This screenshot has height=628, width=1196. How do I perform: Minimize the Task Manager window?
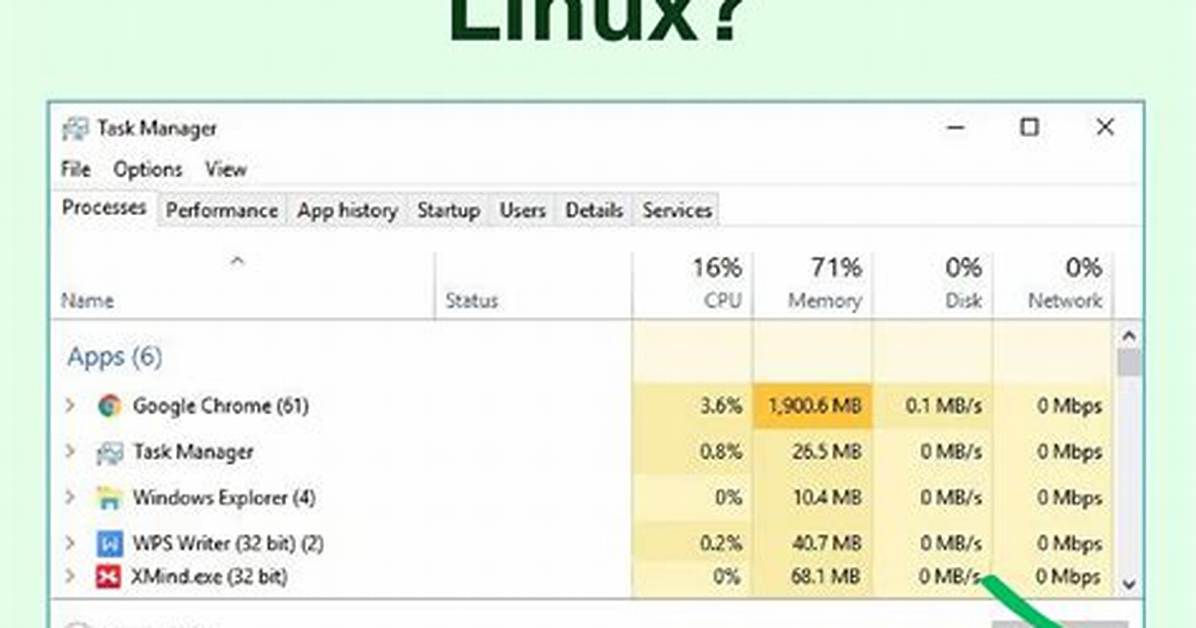[x=956, y=127]
